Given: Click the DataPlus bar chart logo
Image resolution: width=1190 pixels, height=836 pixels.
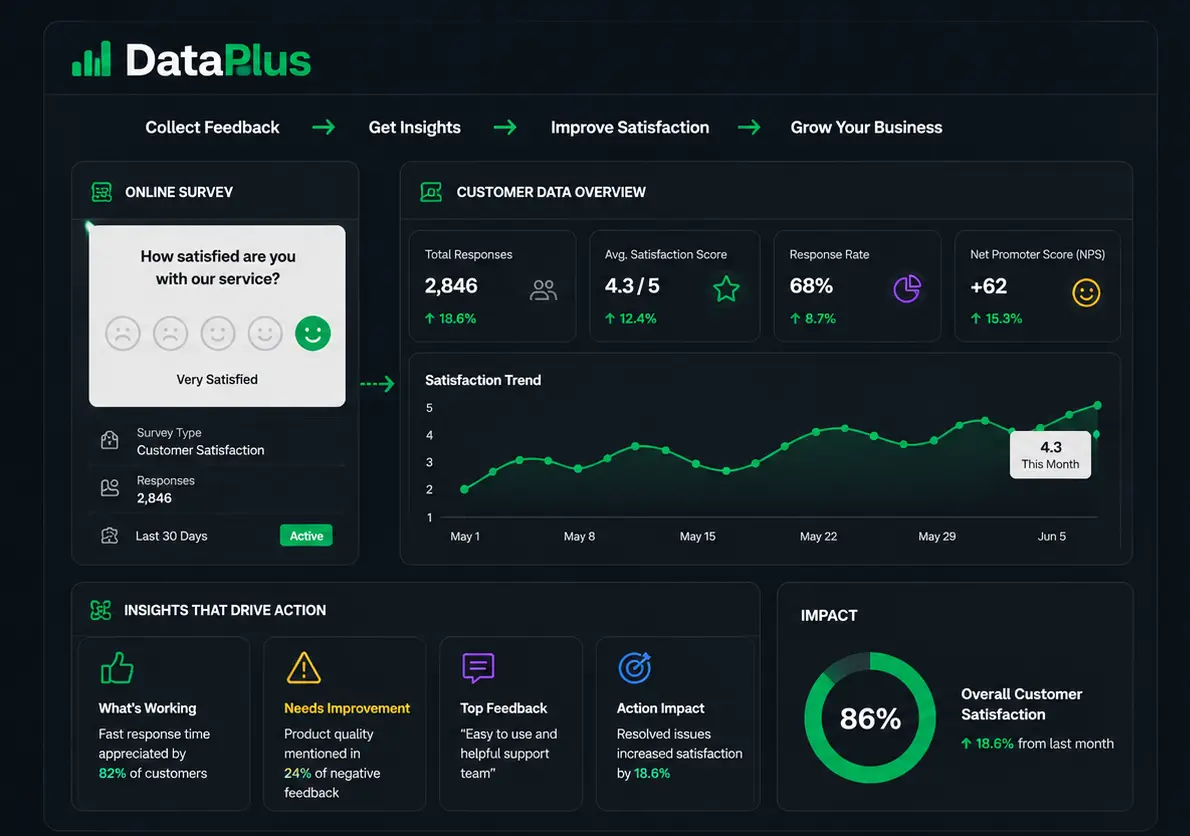Looking at the screenshot, I should click(91, 58).
